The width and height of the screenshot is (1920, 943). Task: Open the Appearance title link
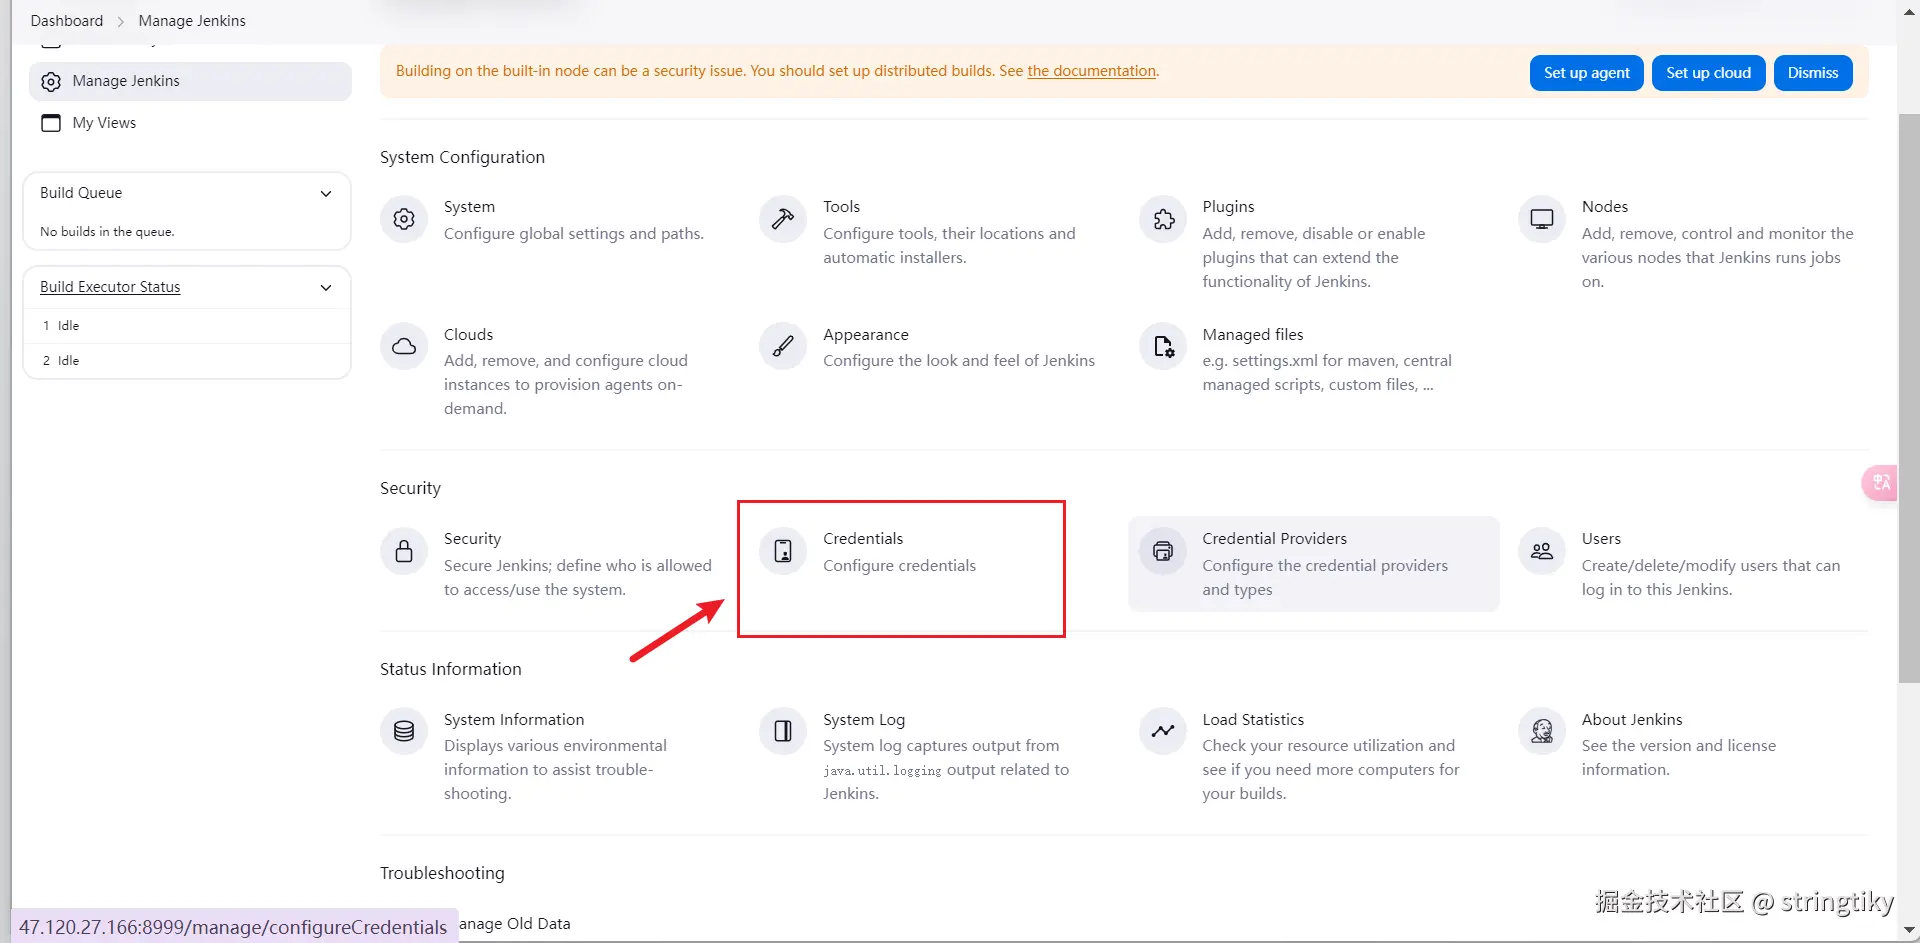coord(866,335)
